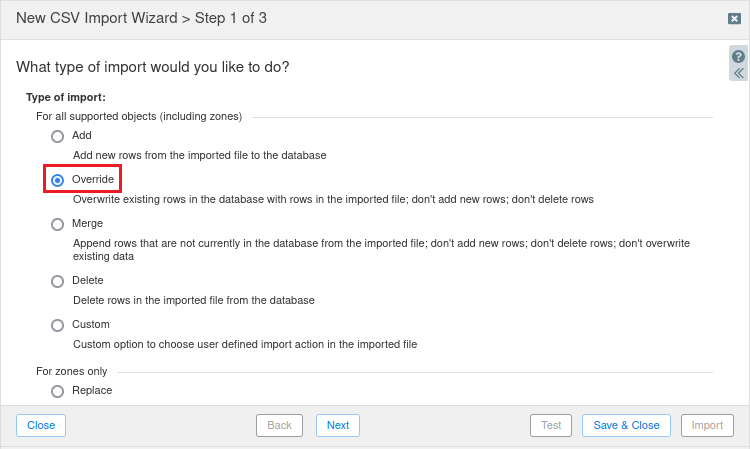Click the Close button at bottom left
The width and height of the screenshot is (750, 449).
[x=41, y=425]
